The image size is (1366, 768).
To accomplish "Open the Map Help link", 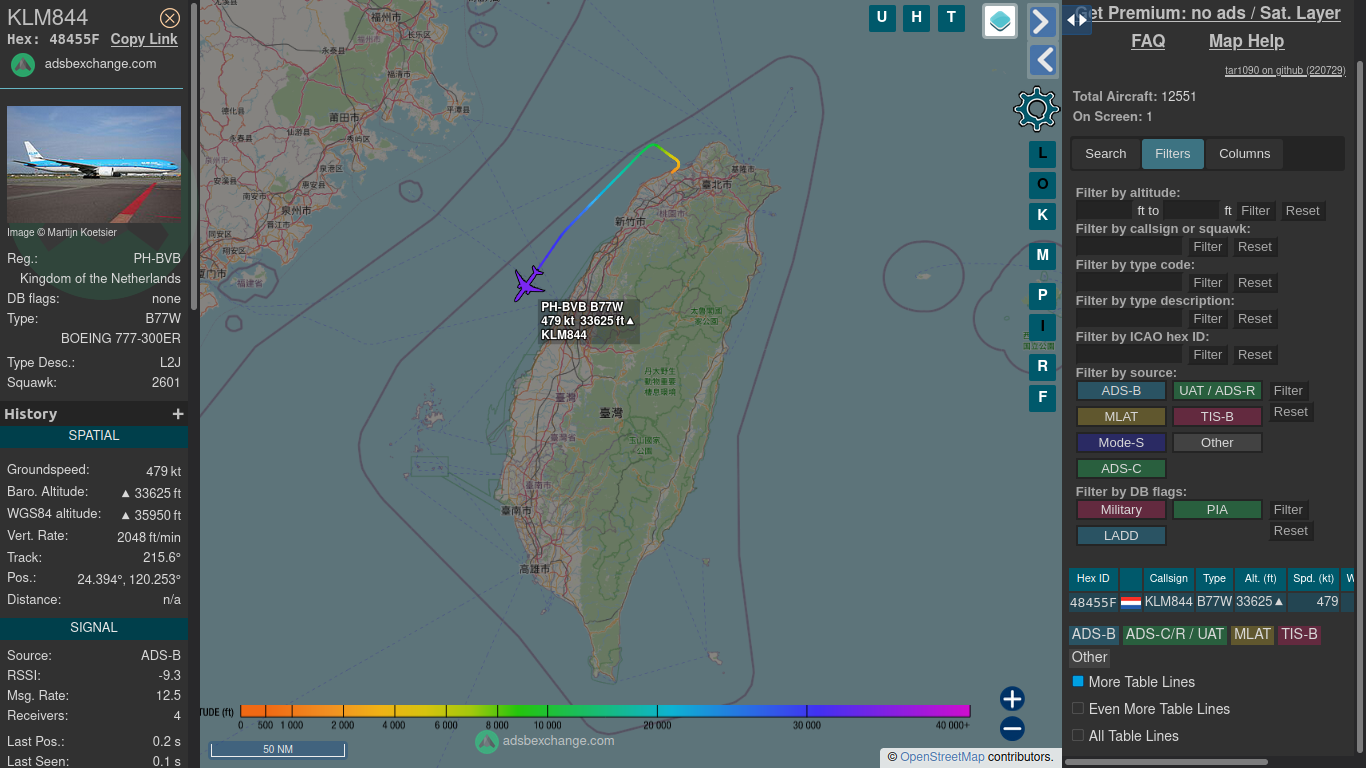I will [x=1246, y=41].
